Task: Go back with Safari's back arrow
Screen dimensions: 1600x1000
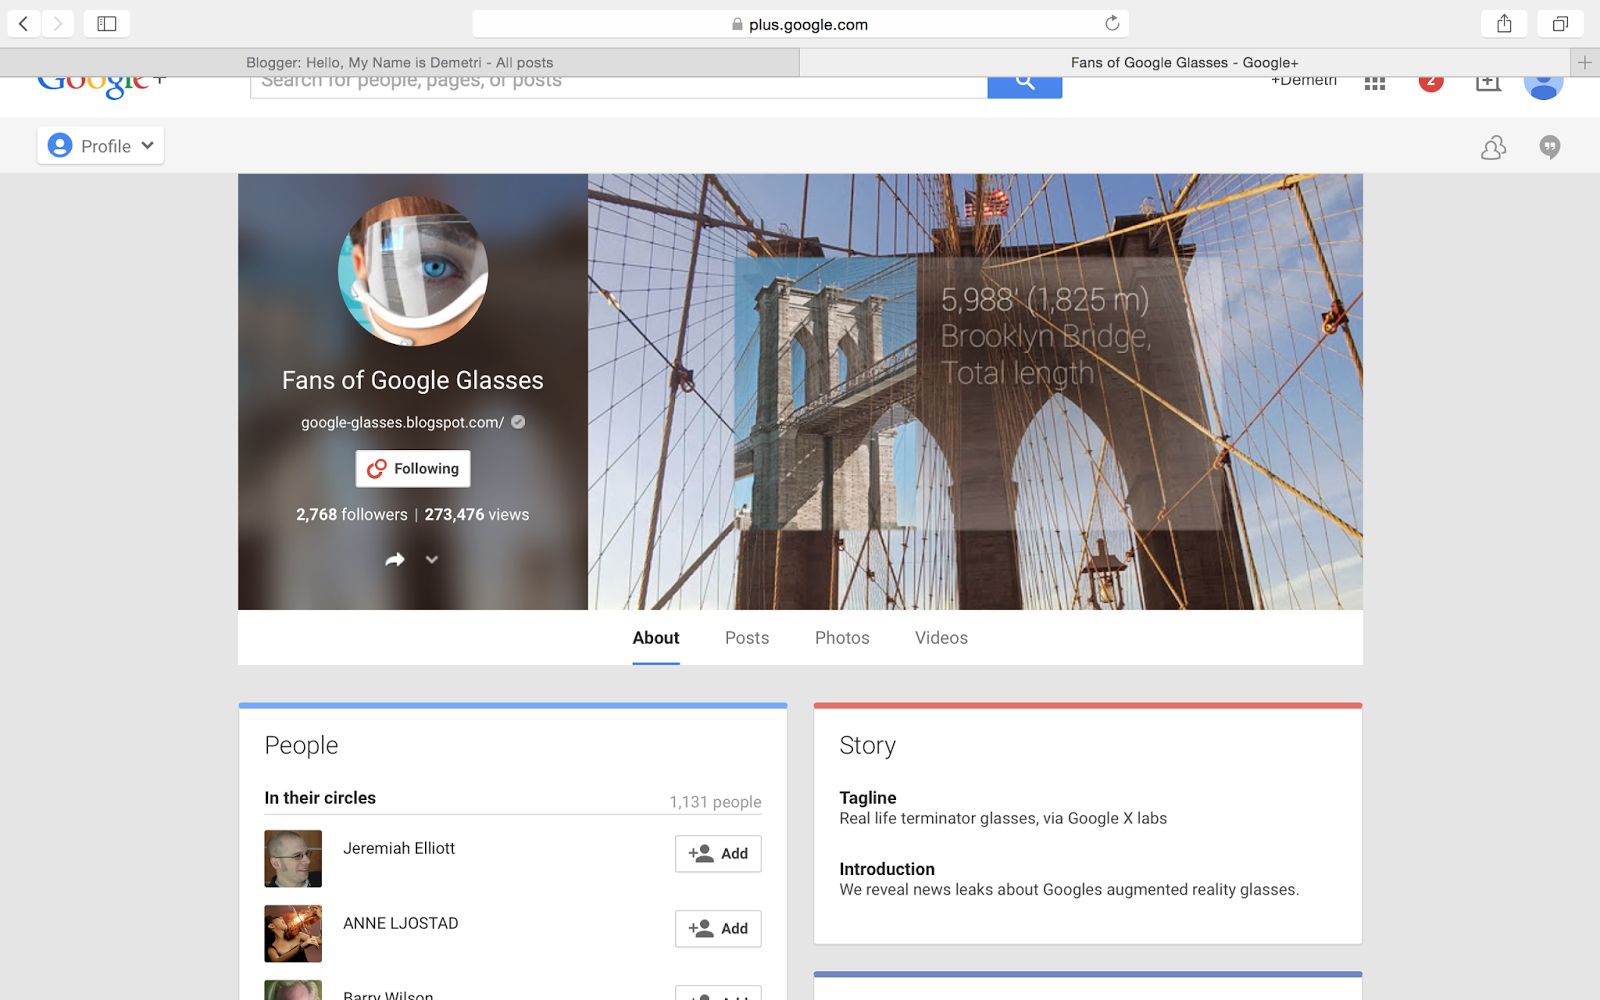Action: click(x=23, y=23)
